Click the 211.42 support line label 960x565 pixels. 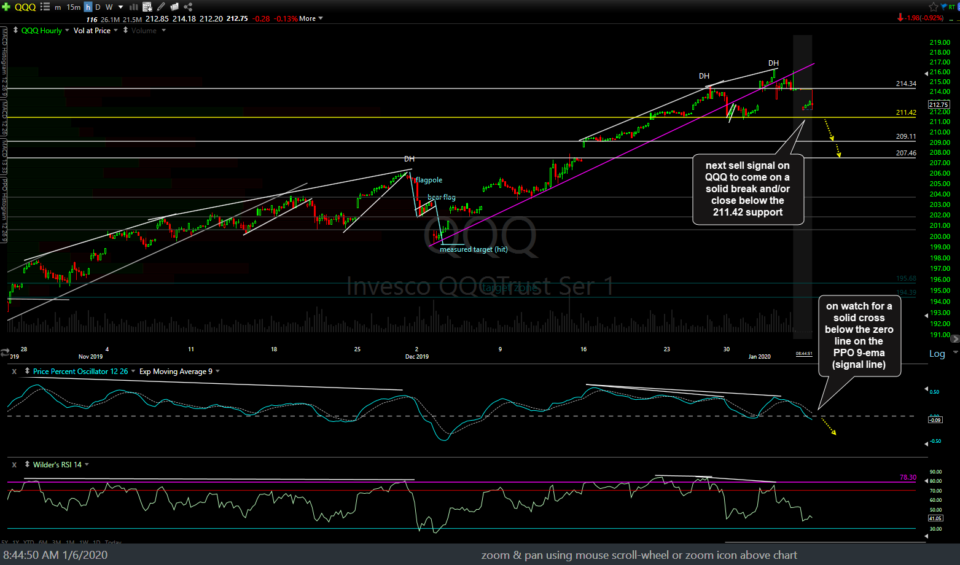pyautogui.click(x=906, y=113)
